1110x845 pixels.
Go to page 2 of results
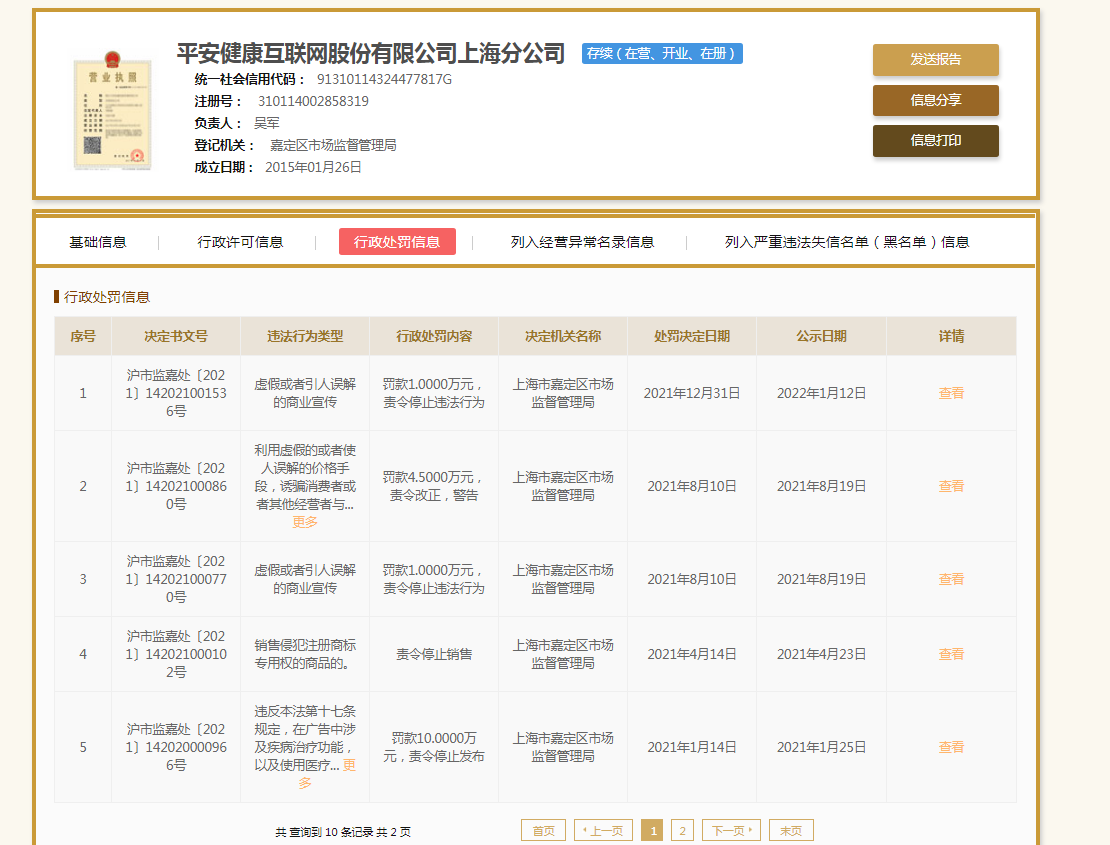coord(682,831)
